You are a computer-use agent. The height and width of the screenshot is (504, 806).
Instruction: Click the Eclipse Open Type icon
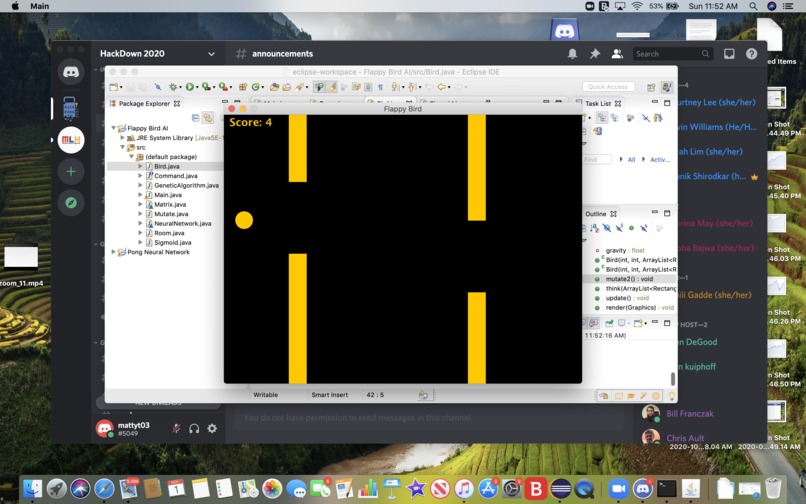[x=274, y=87]
